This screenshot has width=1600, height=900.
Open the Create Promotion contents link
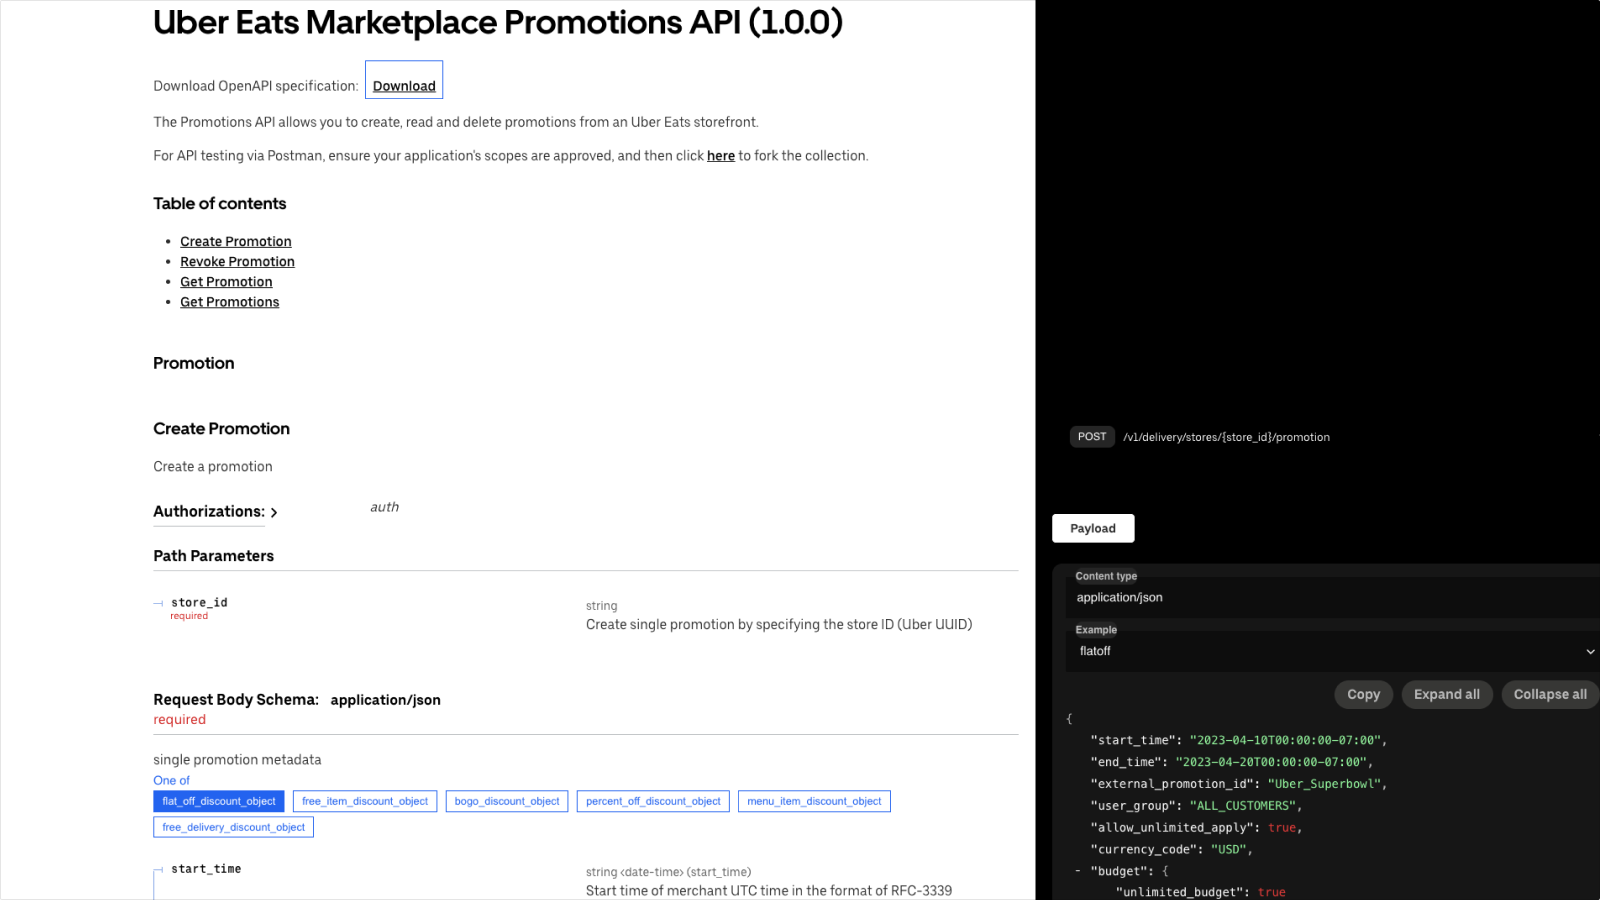point(236,242)
